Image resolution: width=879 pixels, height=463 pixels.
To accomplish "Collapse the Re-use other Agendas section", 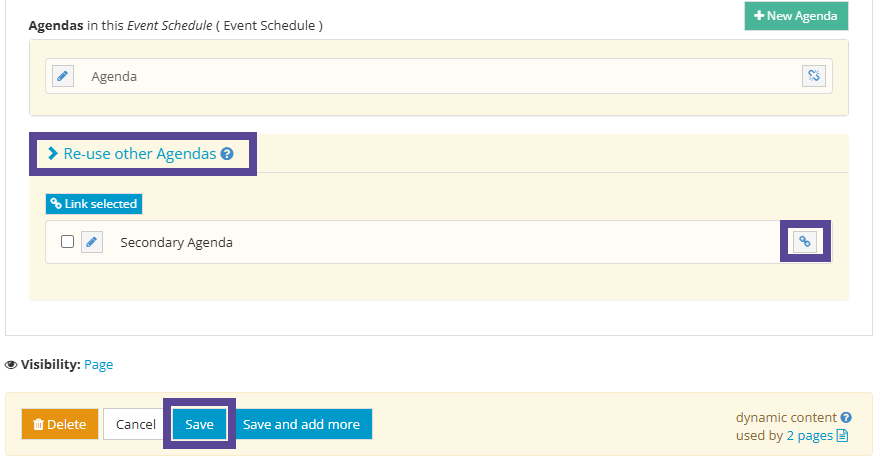I will (x=53, y=154).
